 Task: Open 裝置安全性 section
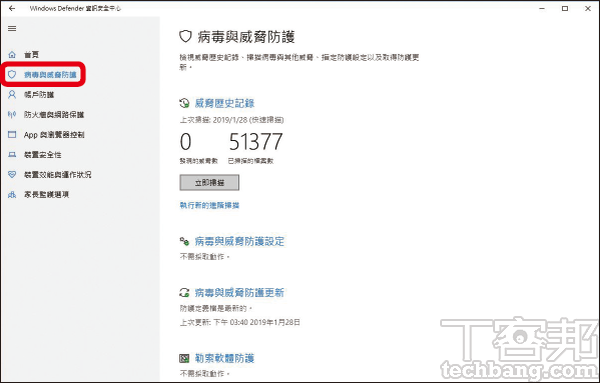pyautogui.click(x=42, y=155)
